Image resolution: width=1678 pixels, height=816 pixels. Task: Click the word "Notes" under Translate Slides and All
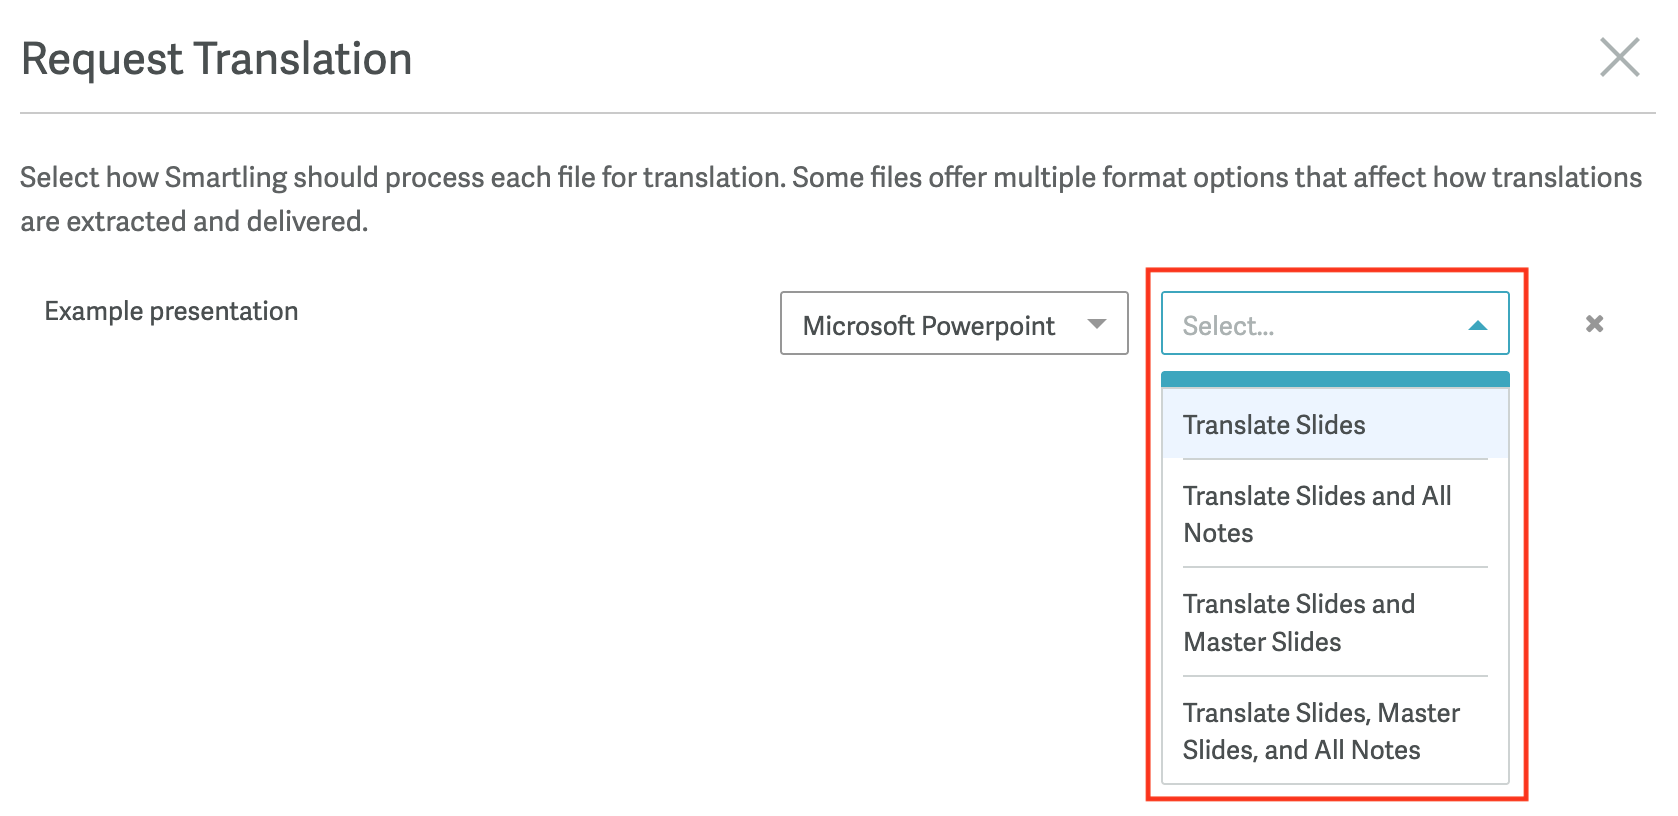pos(1218,533)
